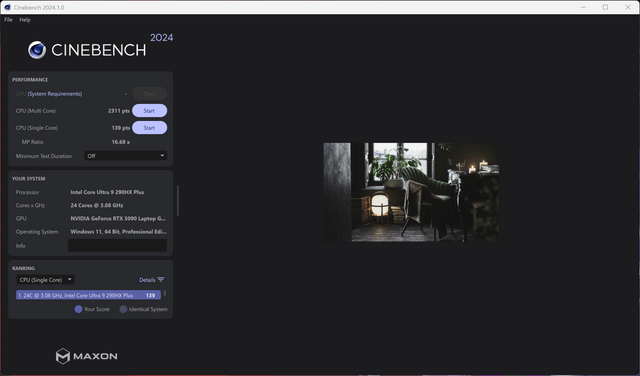The width and height of the screenshot is (640, 376).
Task: Click the 2311 pts multi core score
Action: pos(119,111)
